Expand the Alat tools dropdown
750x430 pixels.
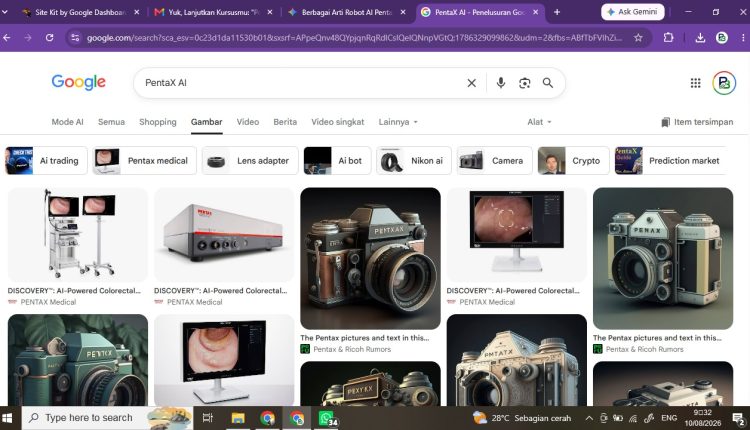click(x=539, y=122)
